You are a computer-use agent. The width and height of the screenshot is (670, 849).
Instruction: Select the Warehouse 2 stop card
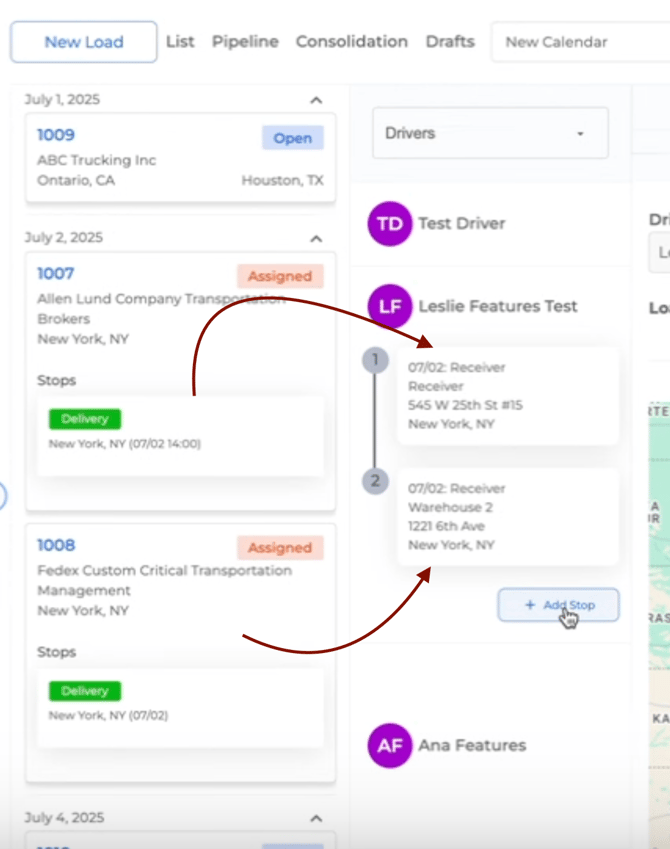(x=507, y=517)
